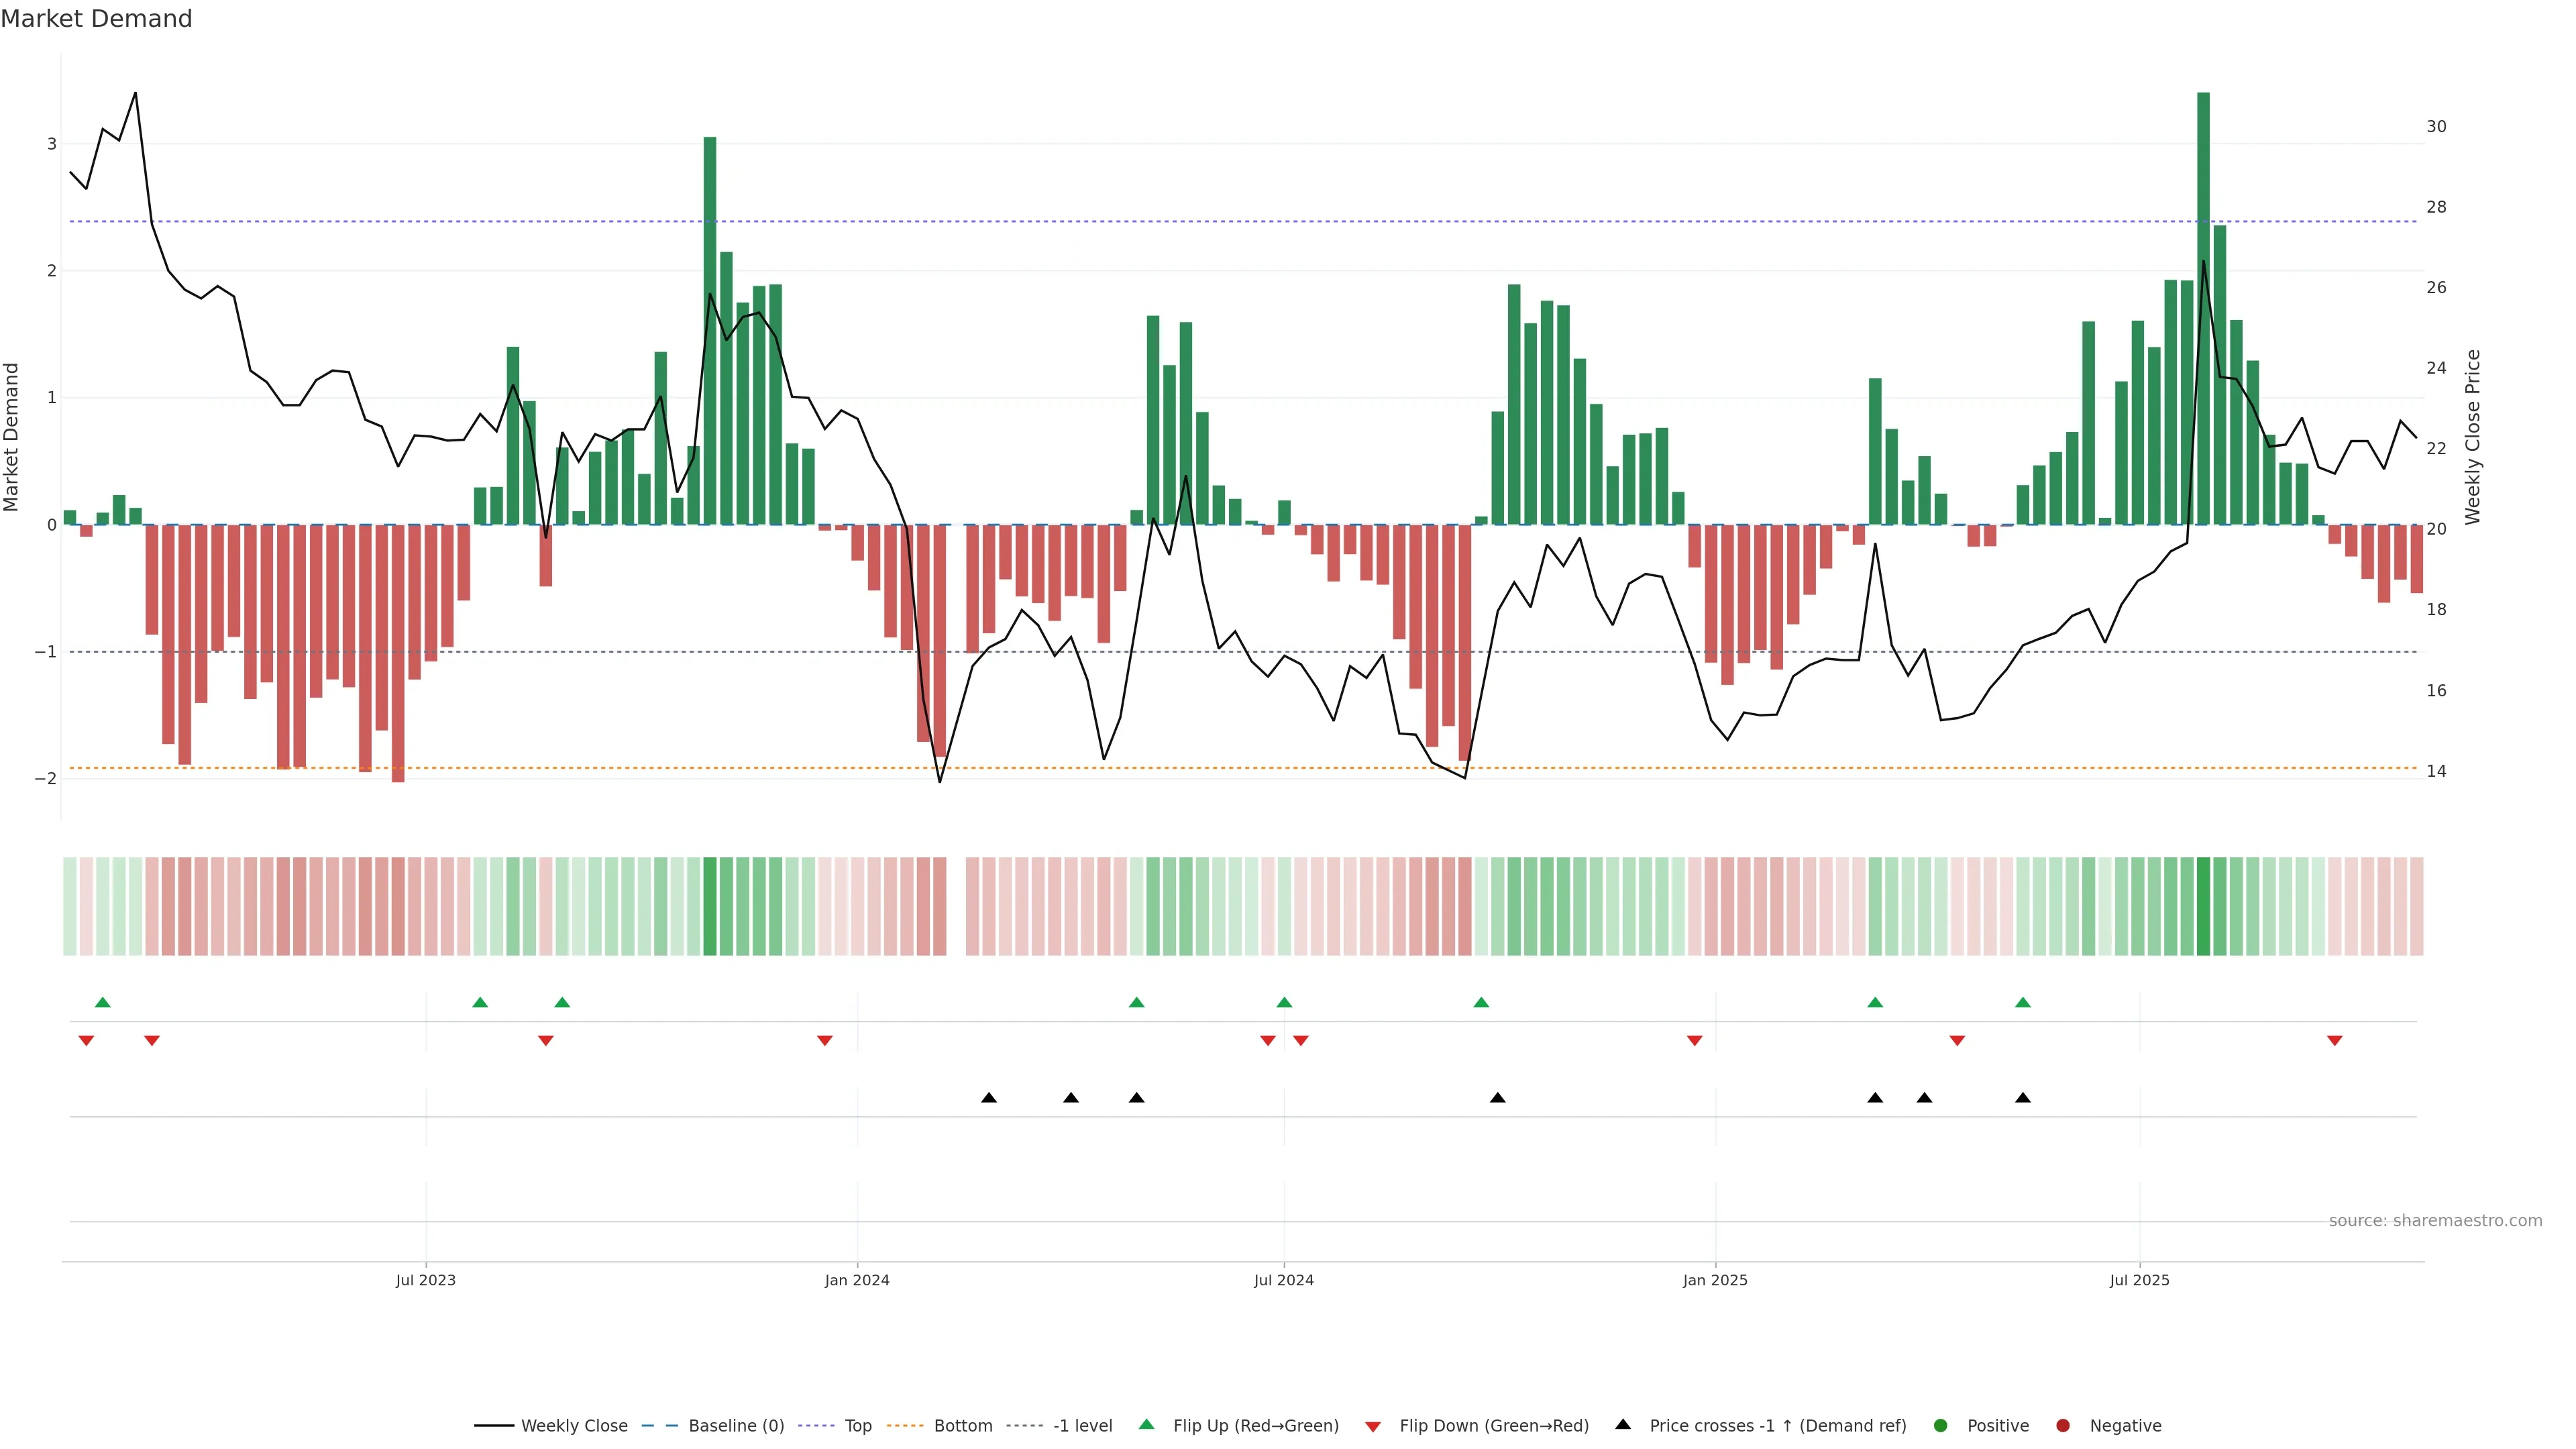This screenshot has height=1449, width=2576.
Task: Click the darkest green heatmap cell after Jul 2025
Action: (2203, 906)
